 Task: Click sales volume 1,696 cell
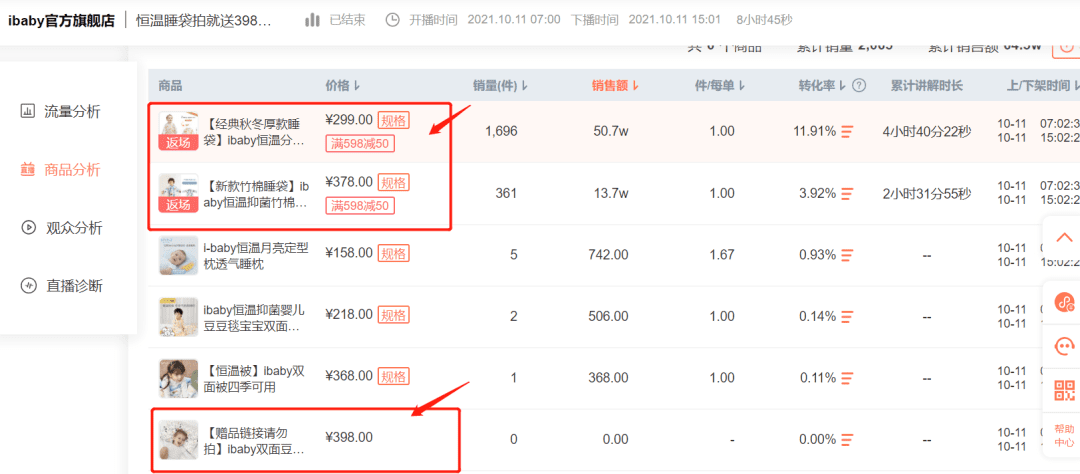pos(501,132)
